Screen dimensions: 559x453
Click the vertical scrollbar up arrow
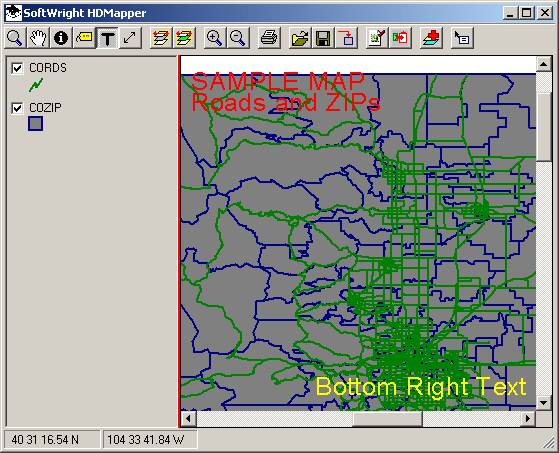[544, 64]
